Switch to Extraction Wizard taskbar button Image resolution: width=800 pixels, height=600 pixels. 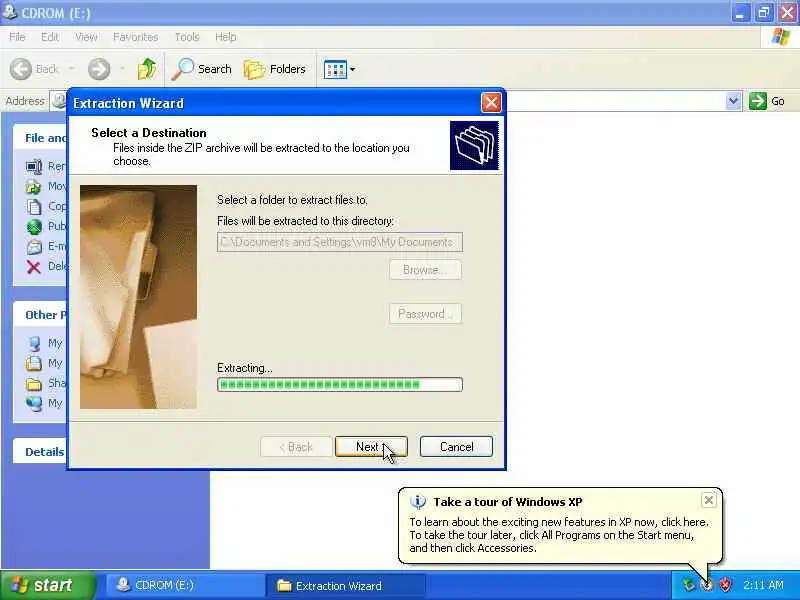tap(345, 585)
